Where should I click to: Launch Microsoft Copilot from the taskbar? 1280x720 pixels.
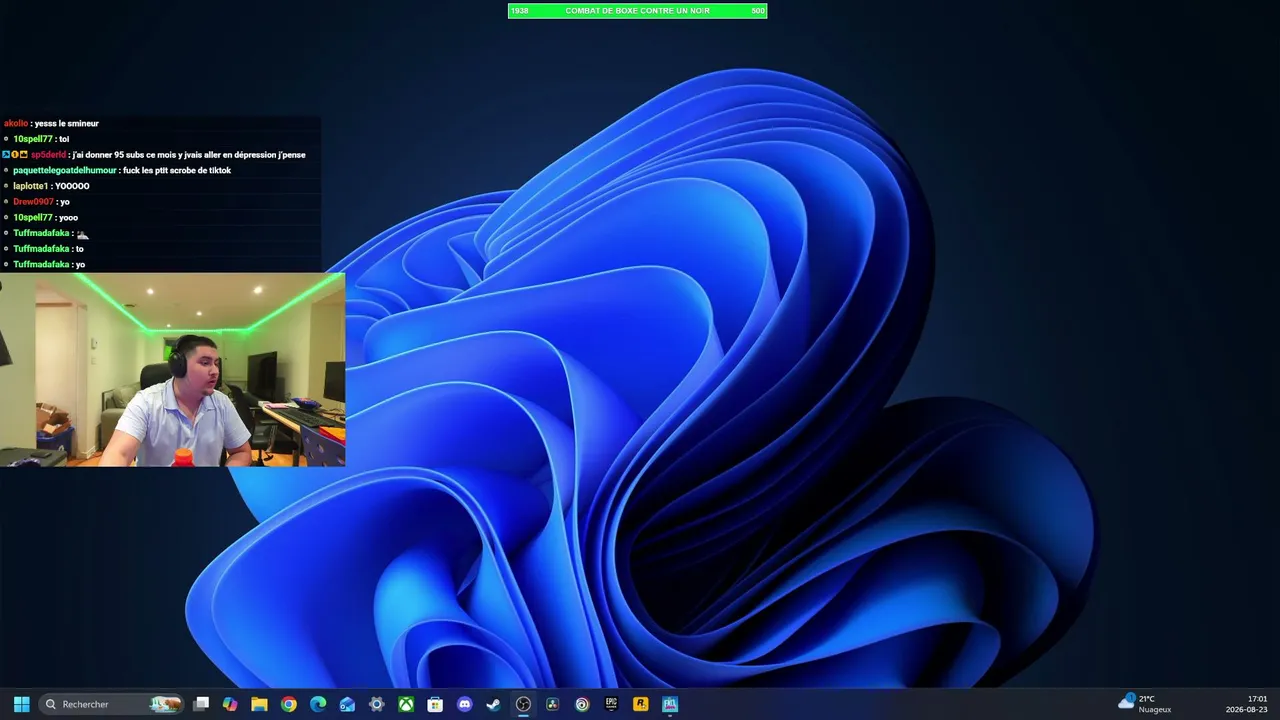coord(230,704)
